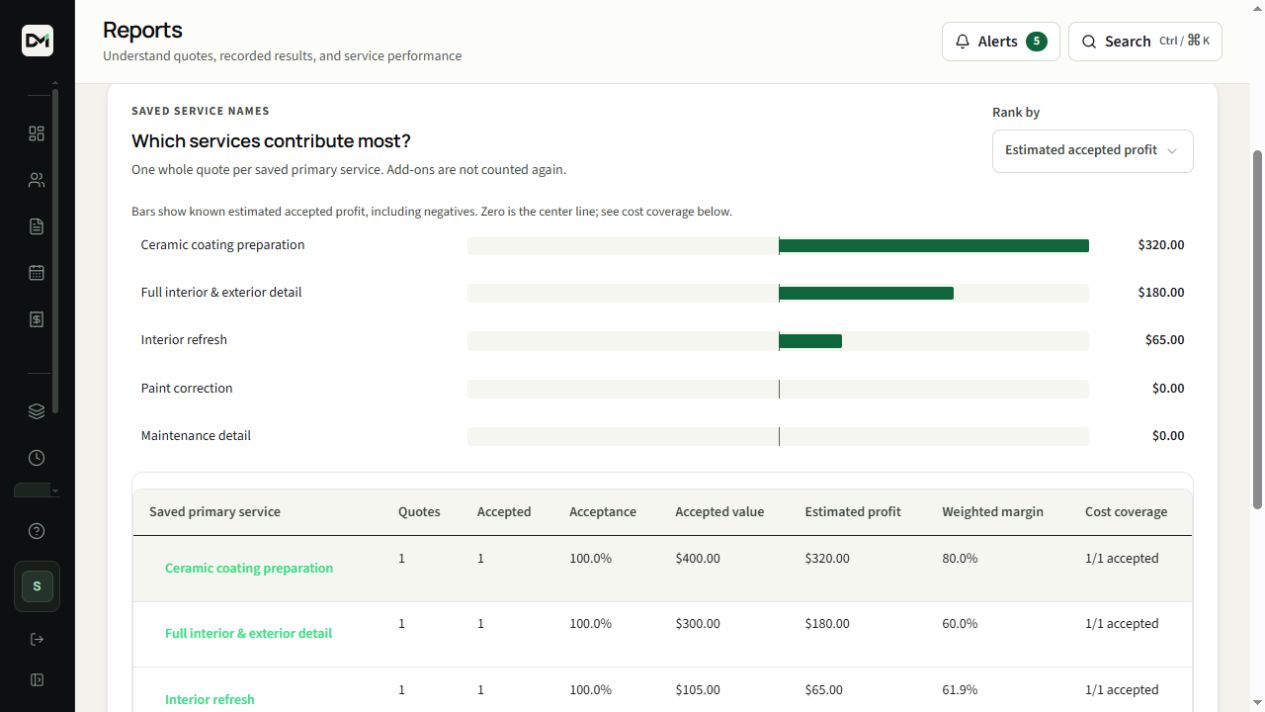Viewport: 1265px width, 712px height.
Task: Open the Estimated accepted profit rank dropdown
Action: (1092, 150)
